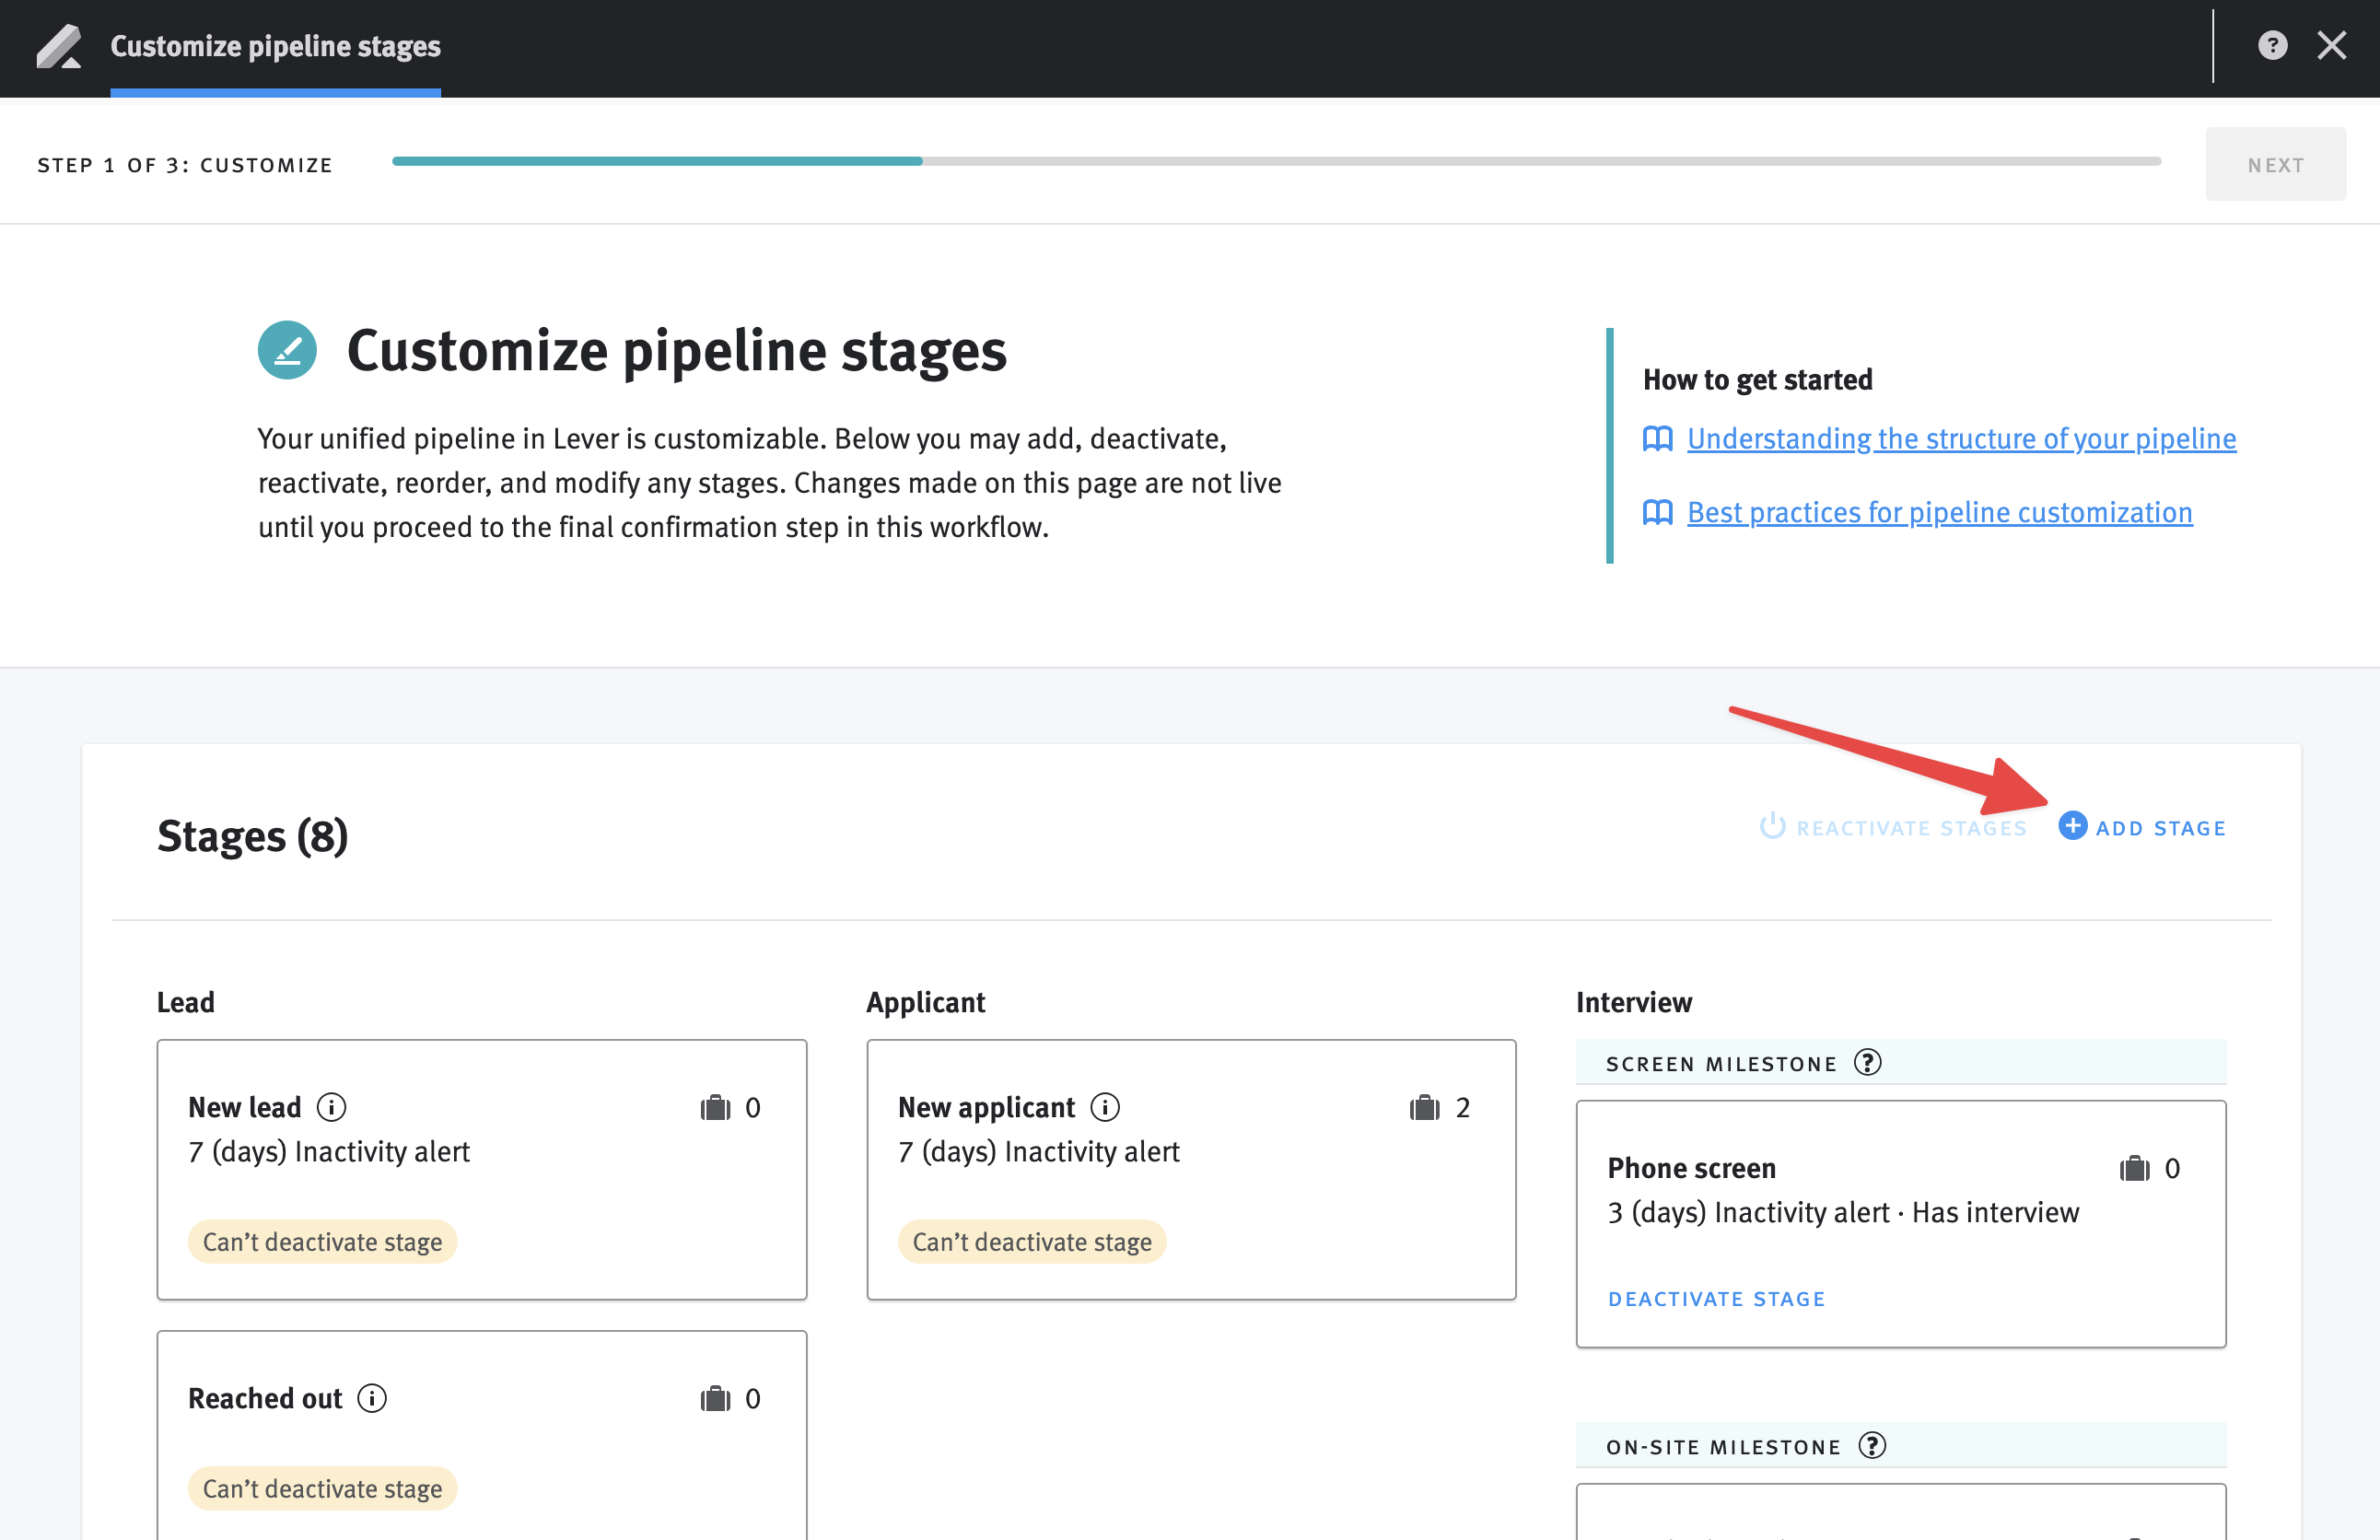Select the Reached out stage card title
This screenshot has width=2380, height=1540.
(x=265, y=1398)
